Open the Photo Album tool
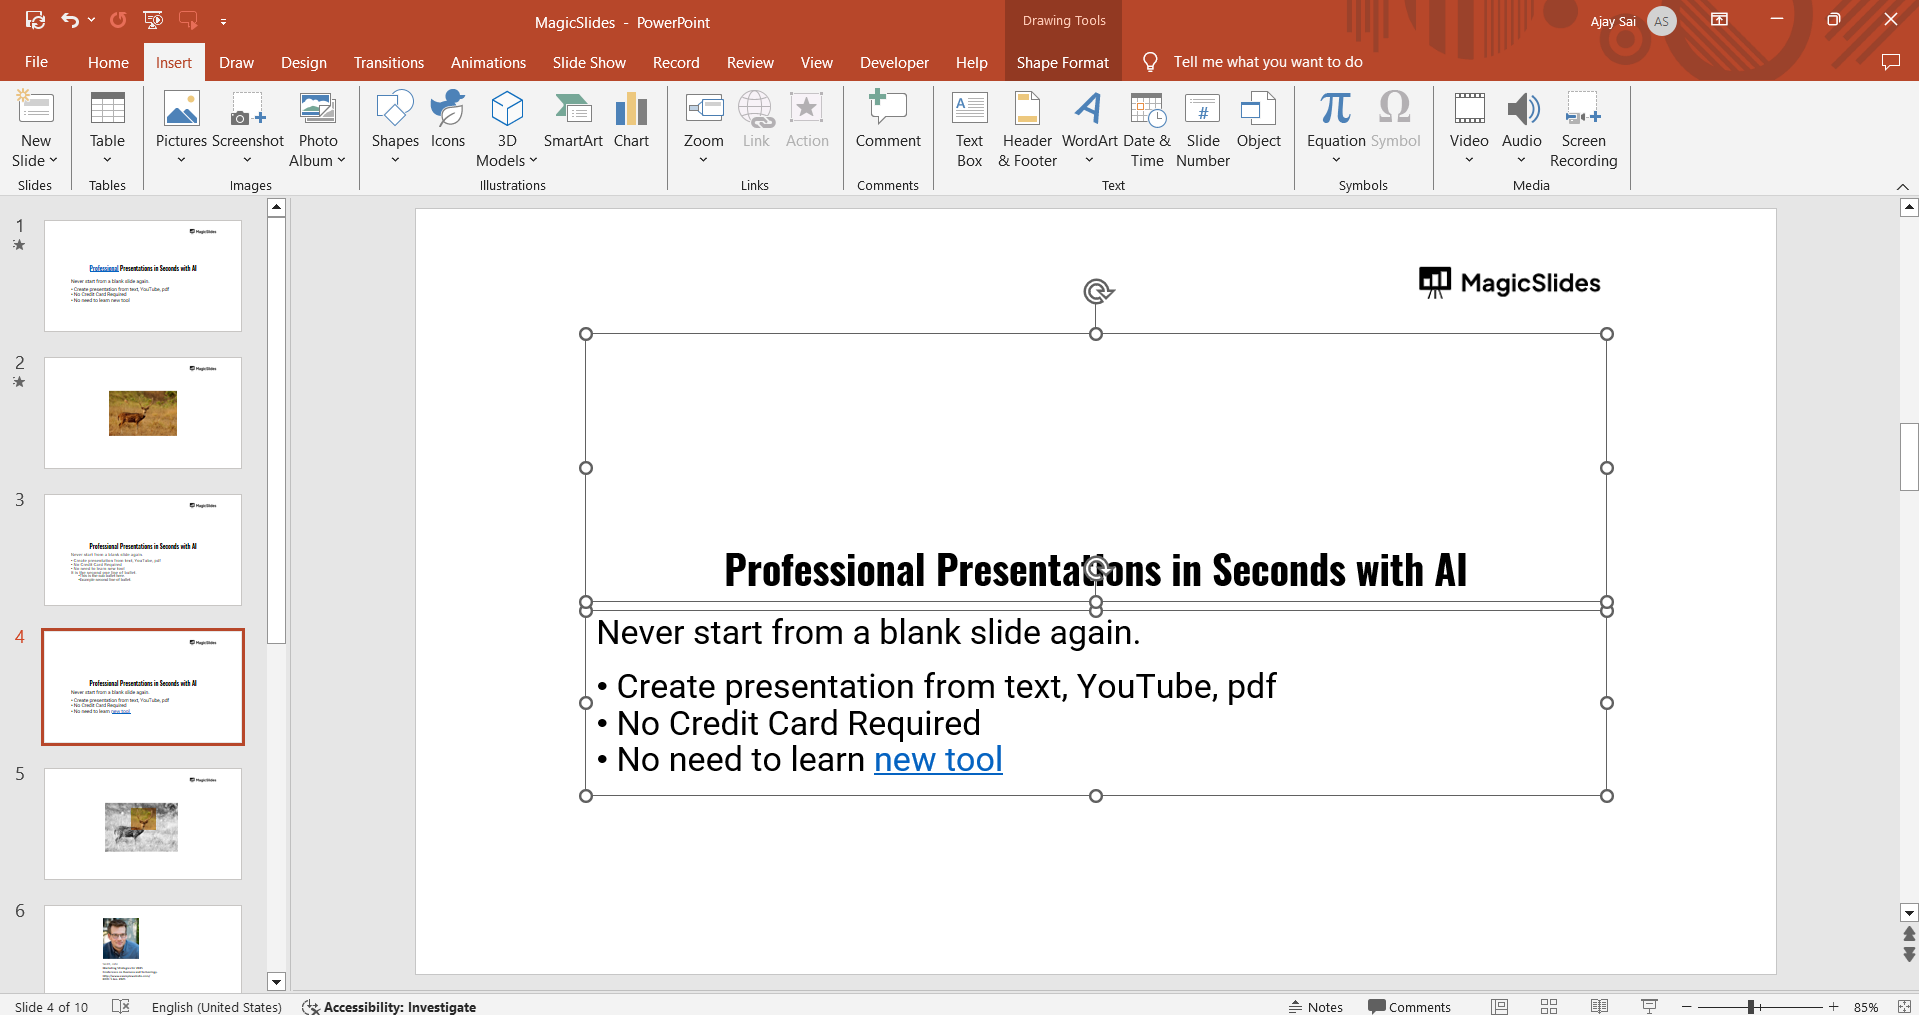 click(318, 129)
